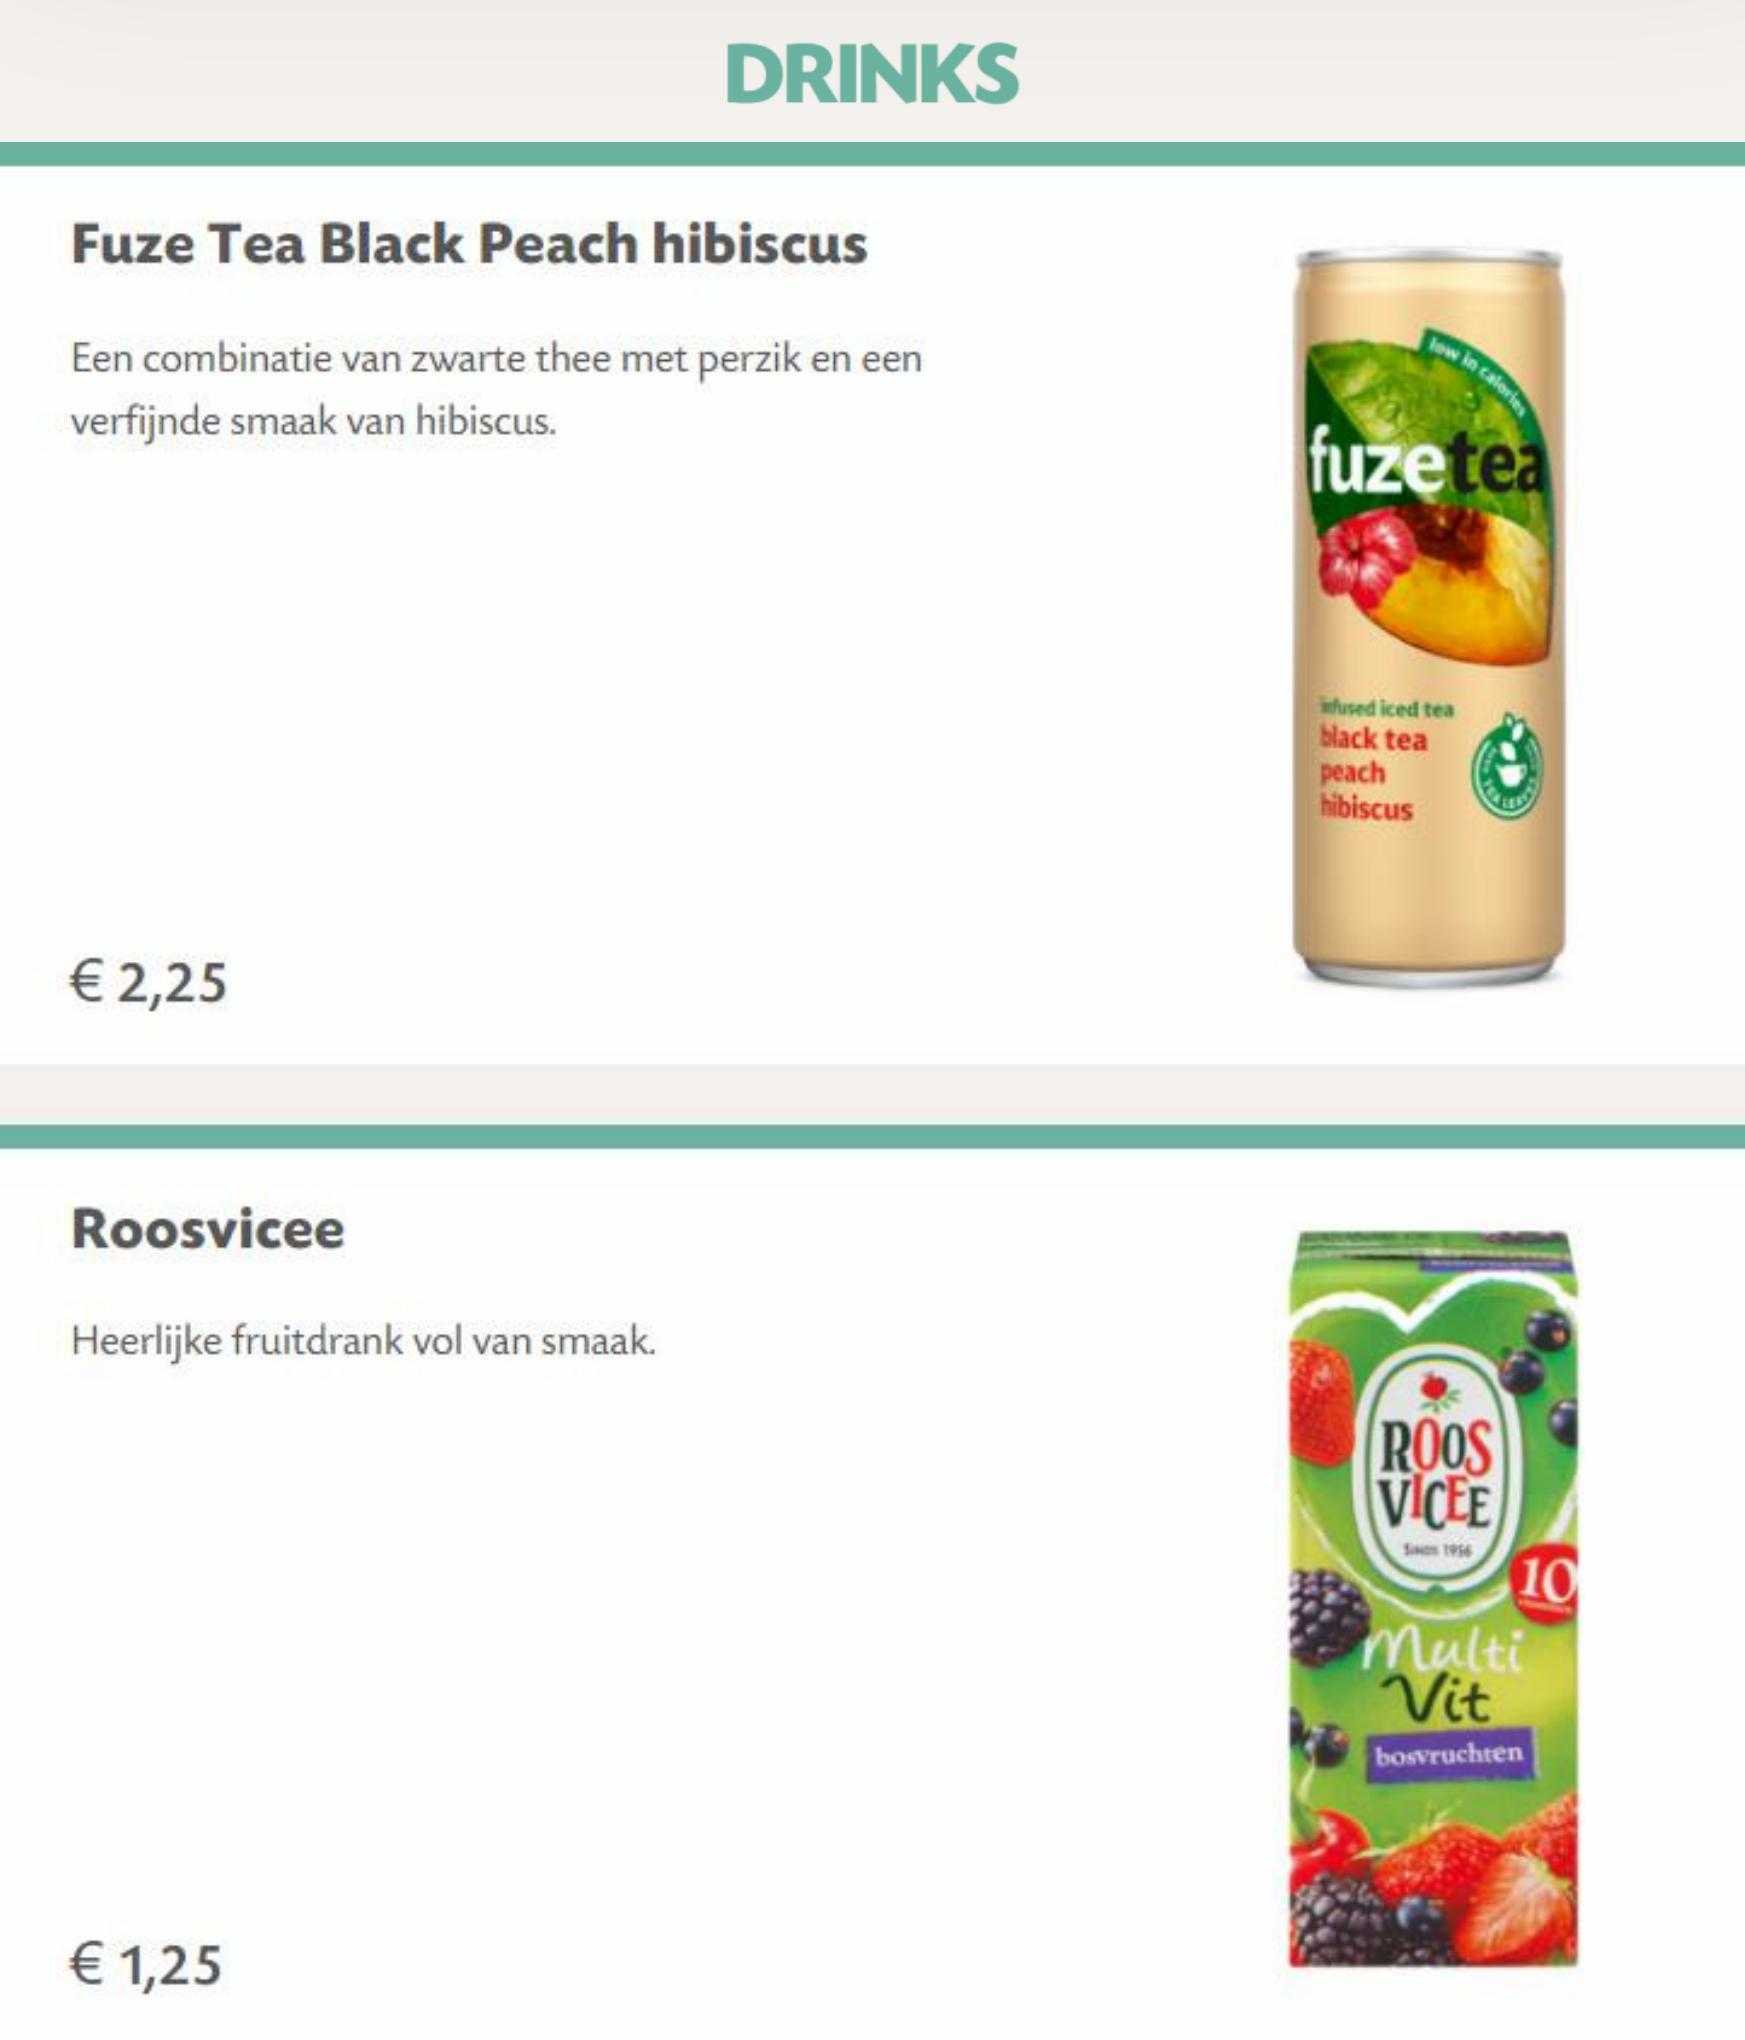Click the DRINKS category heading

coord(872,74)
